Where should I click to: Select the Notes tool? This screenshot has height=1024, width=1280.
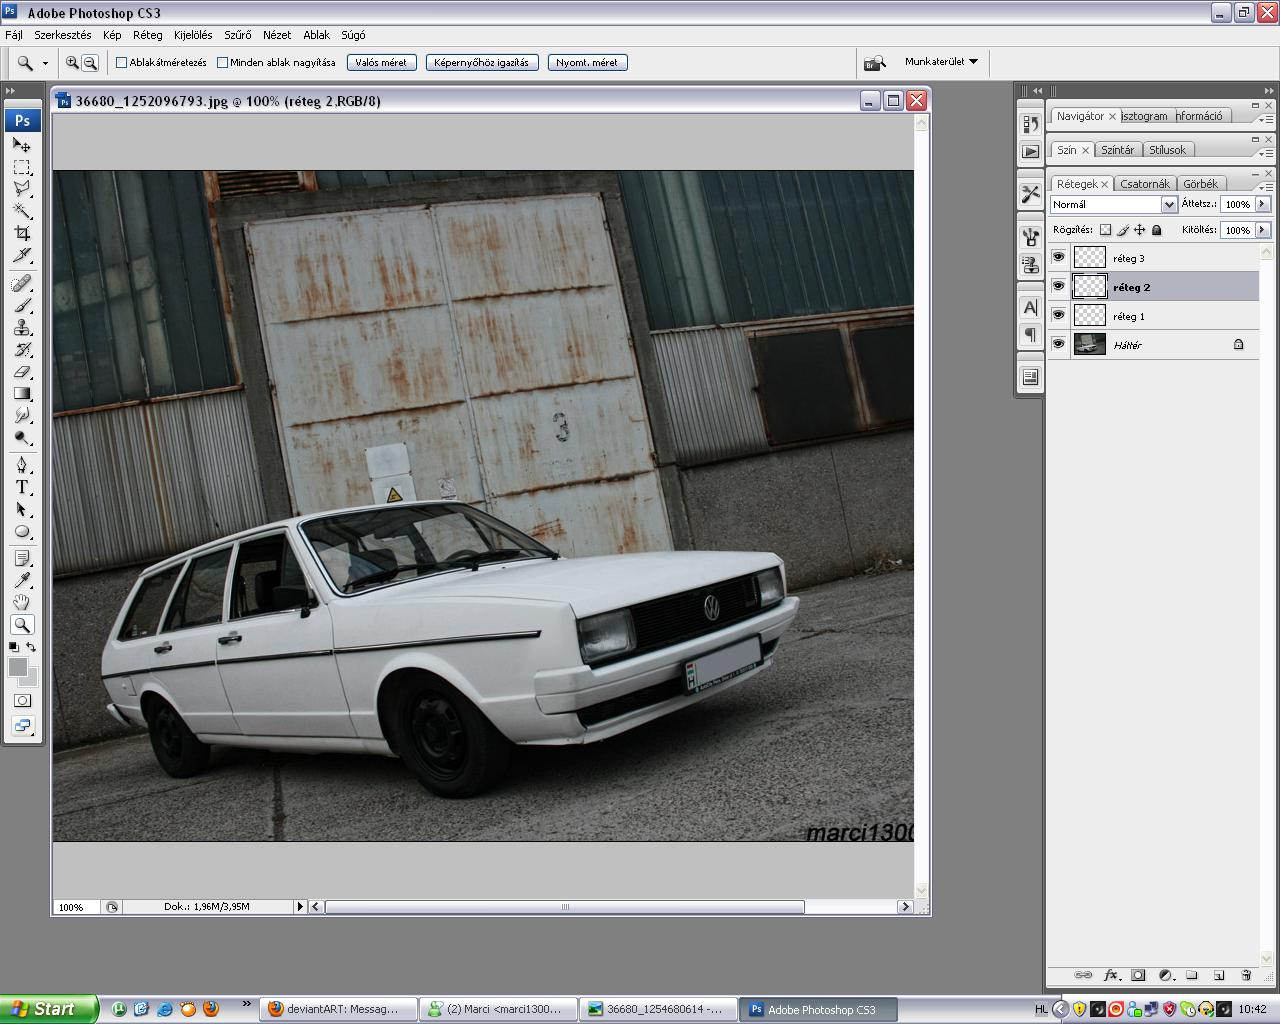tap(22, 559)
